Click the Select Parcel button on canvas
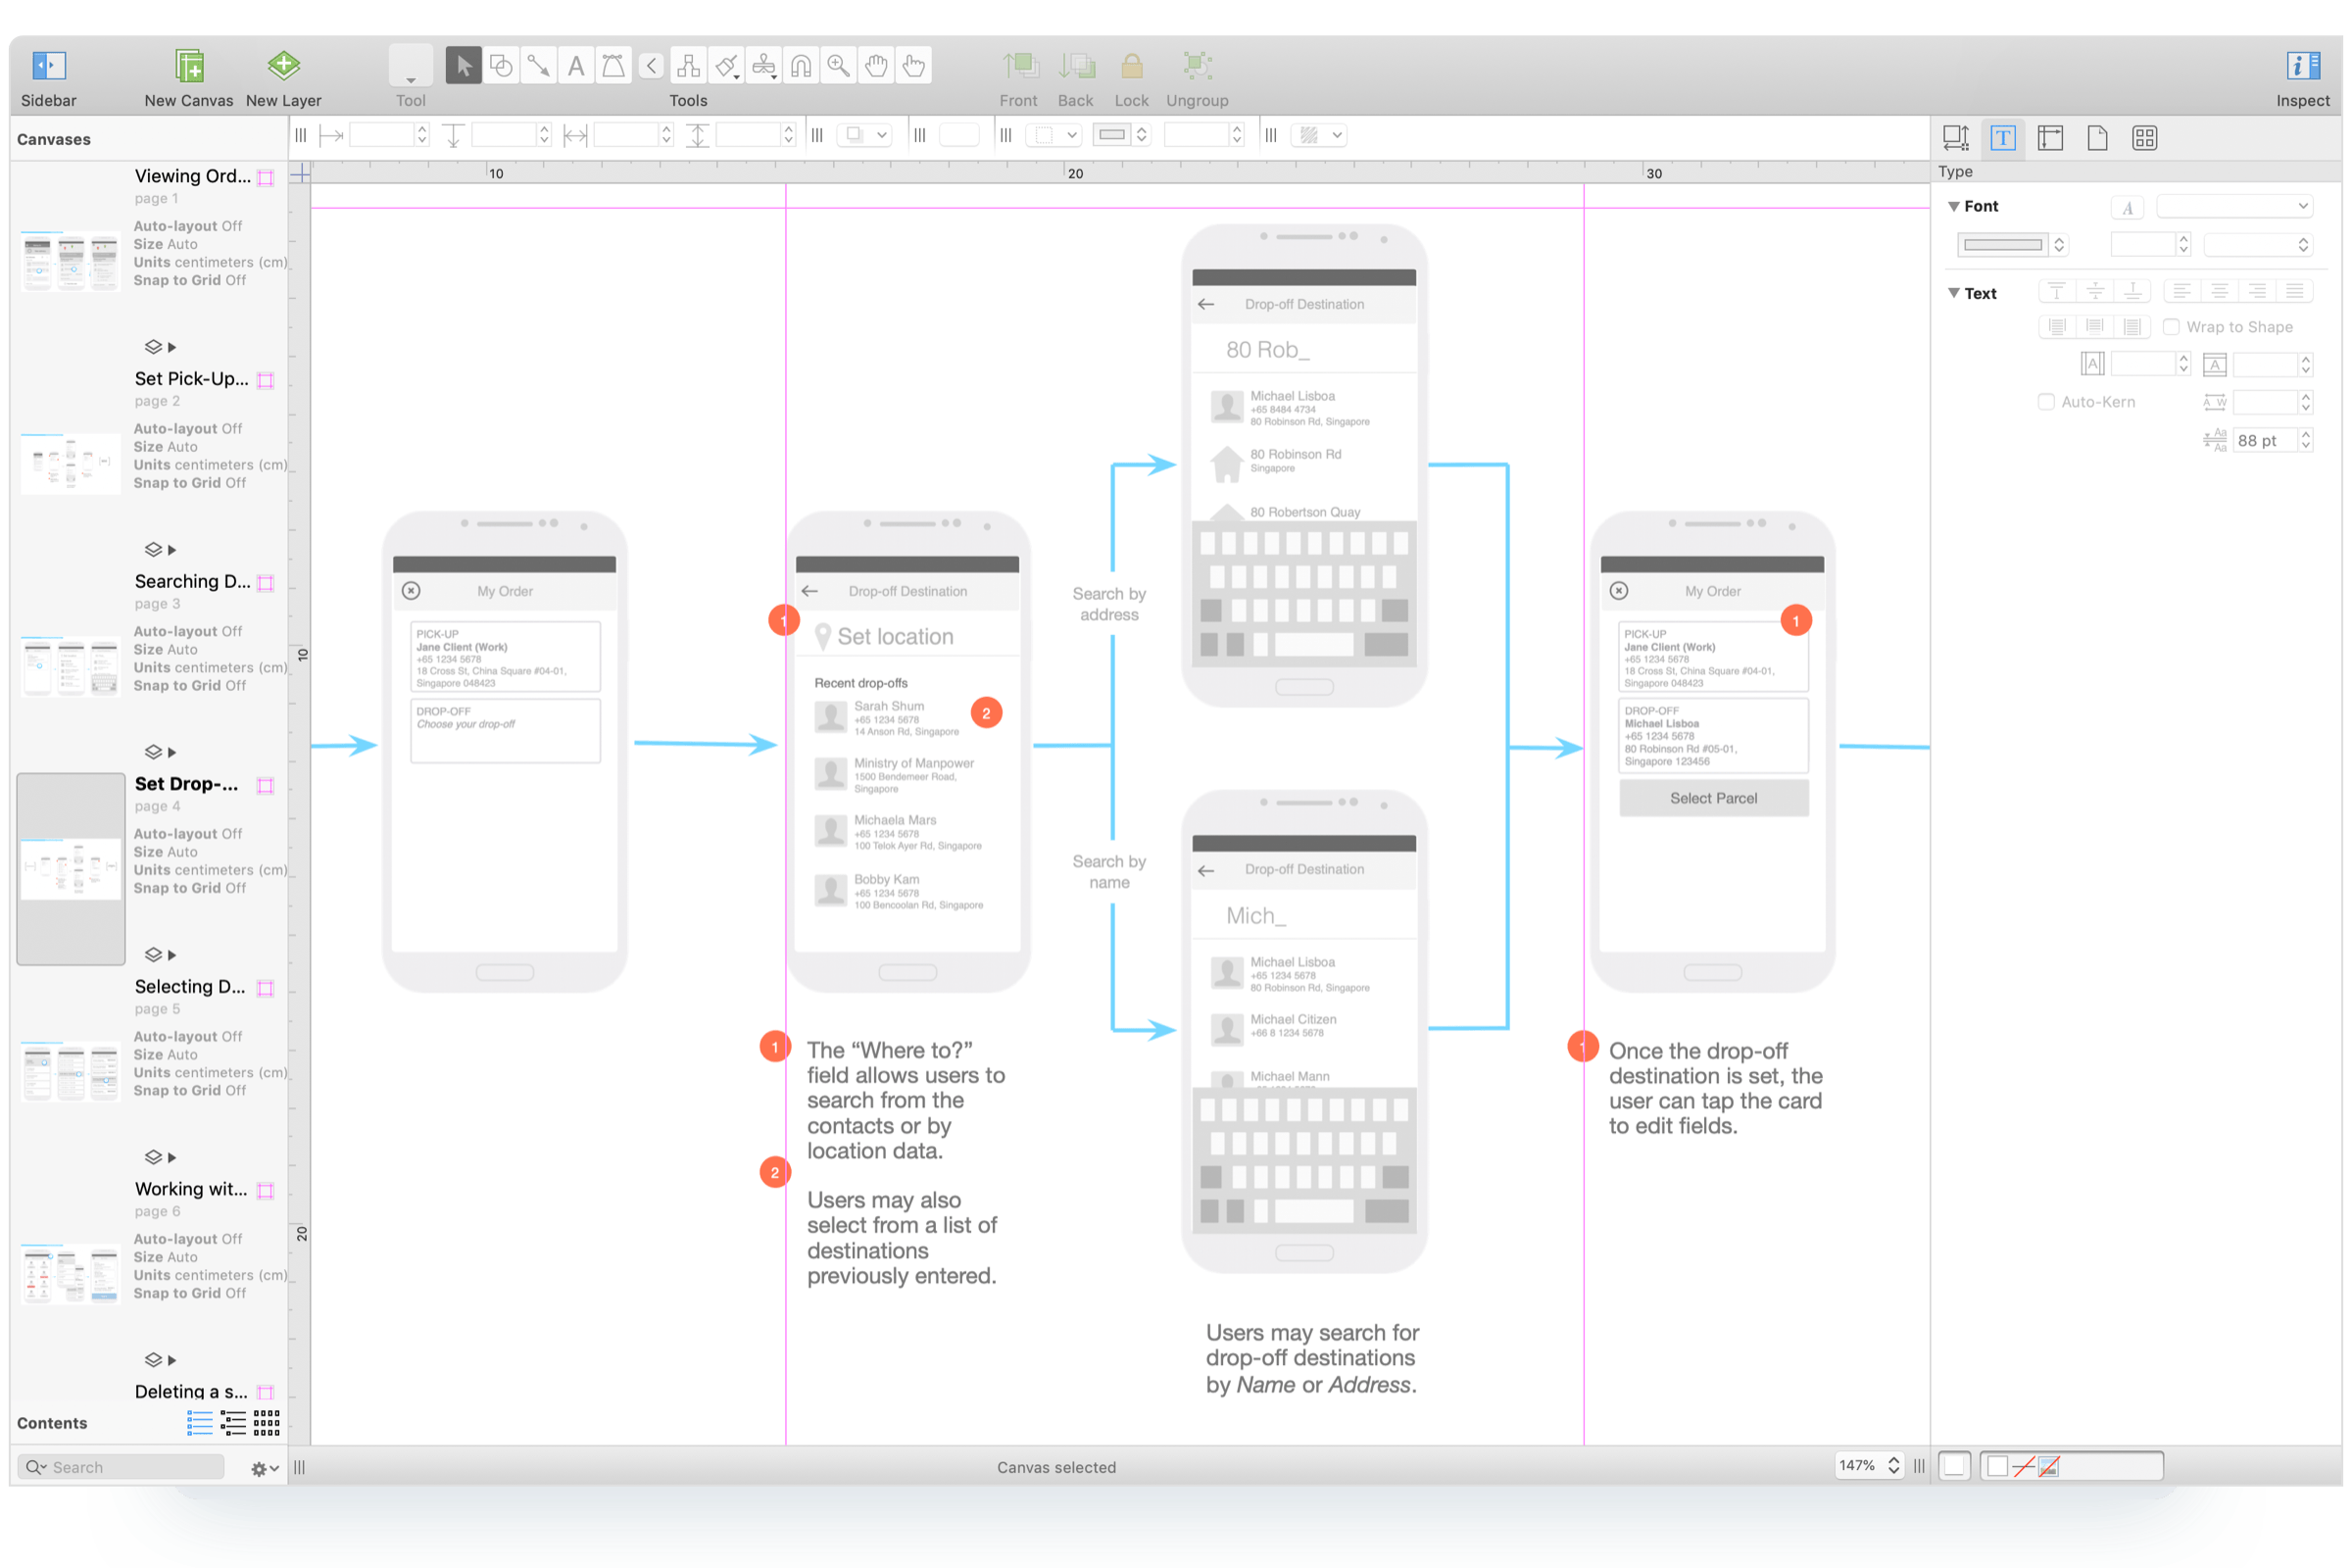Screen dimensions: 2352x1568 coord(1713,798)
